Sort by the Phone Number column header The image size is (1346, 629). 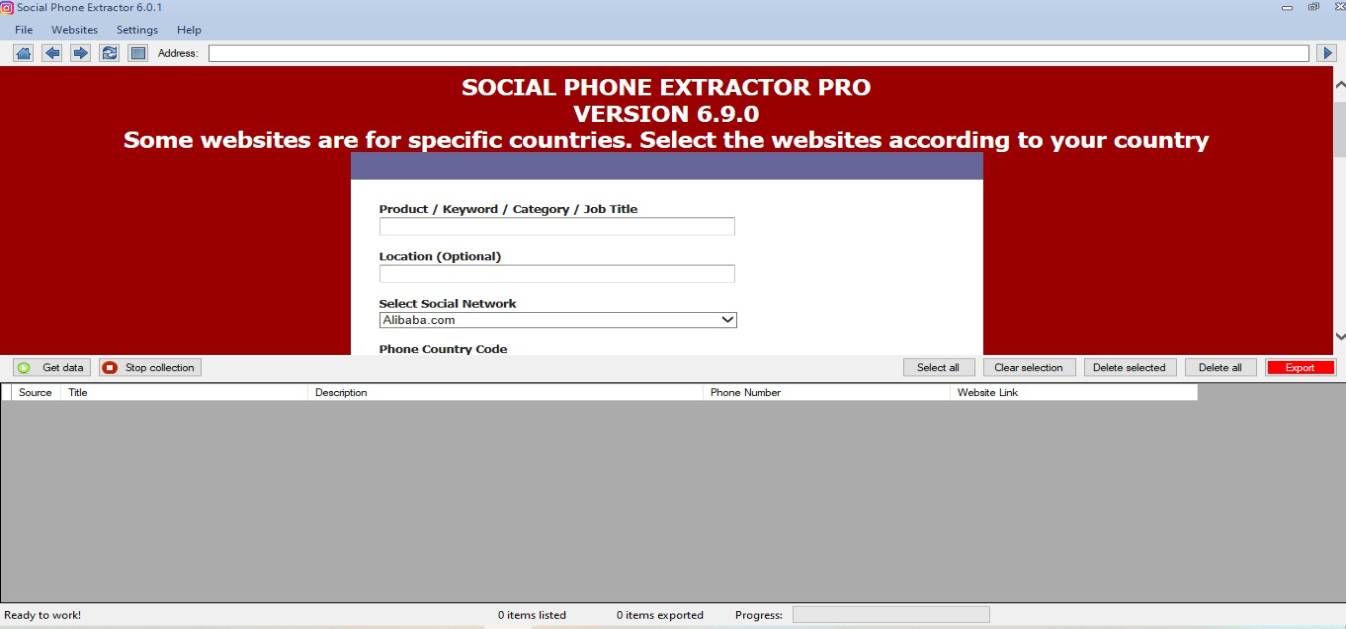coord(826,392)
